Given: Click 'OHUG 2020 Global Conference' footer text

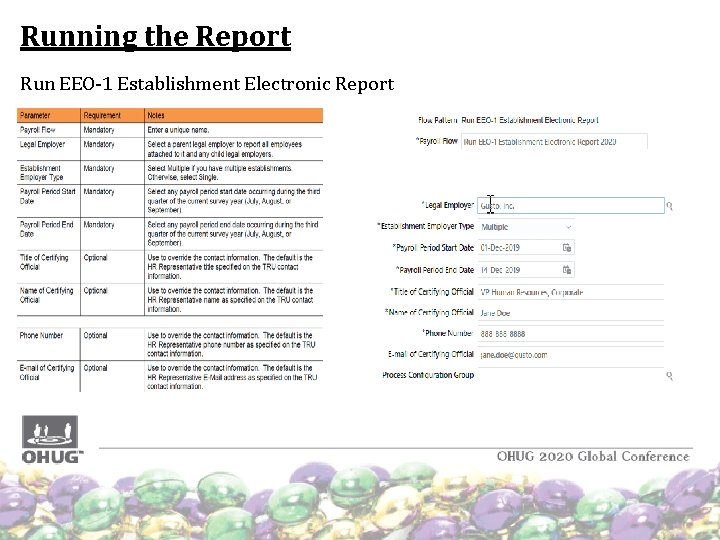Looking at the screenshot, I should tap(593, 456).
